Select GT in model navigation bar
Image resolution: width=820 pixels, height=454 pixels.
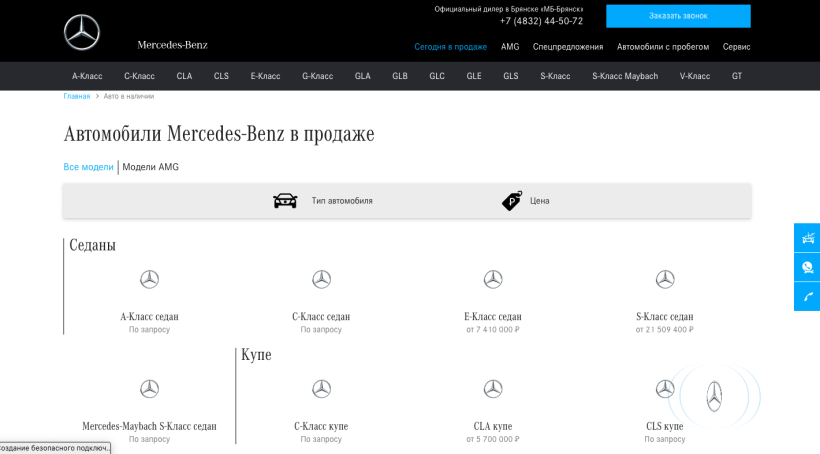pos(737,76)
